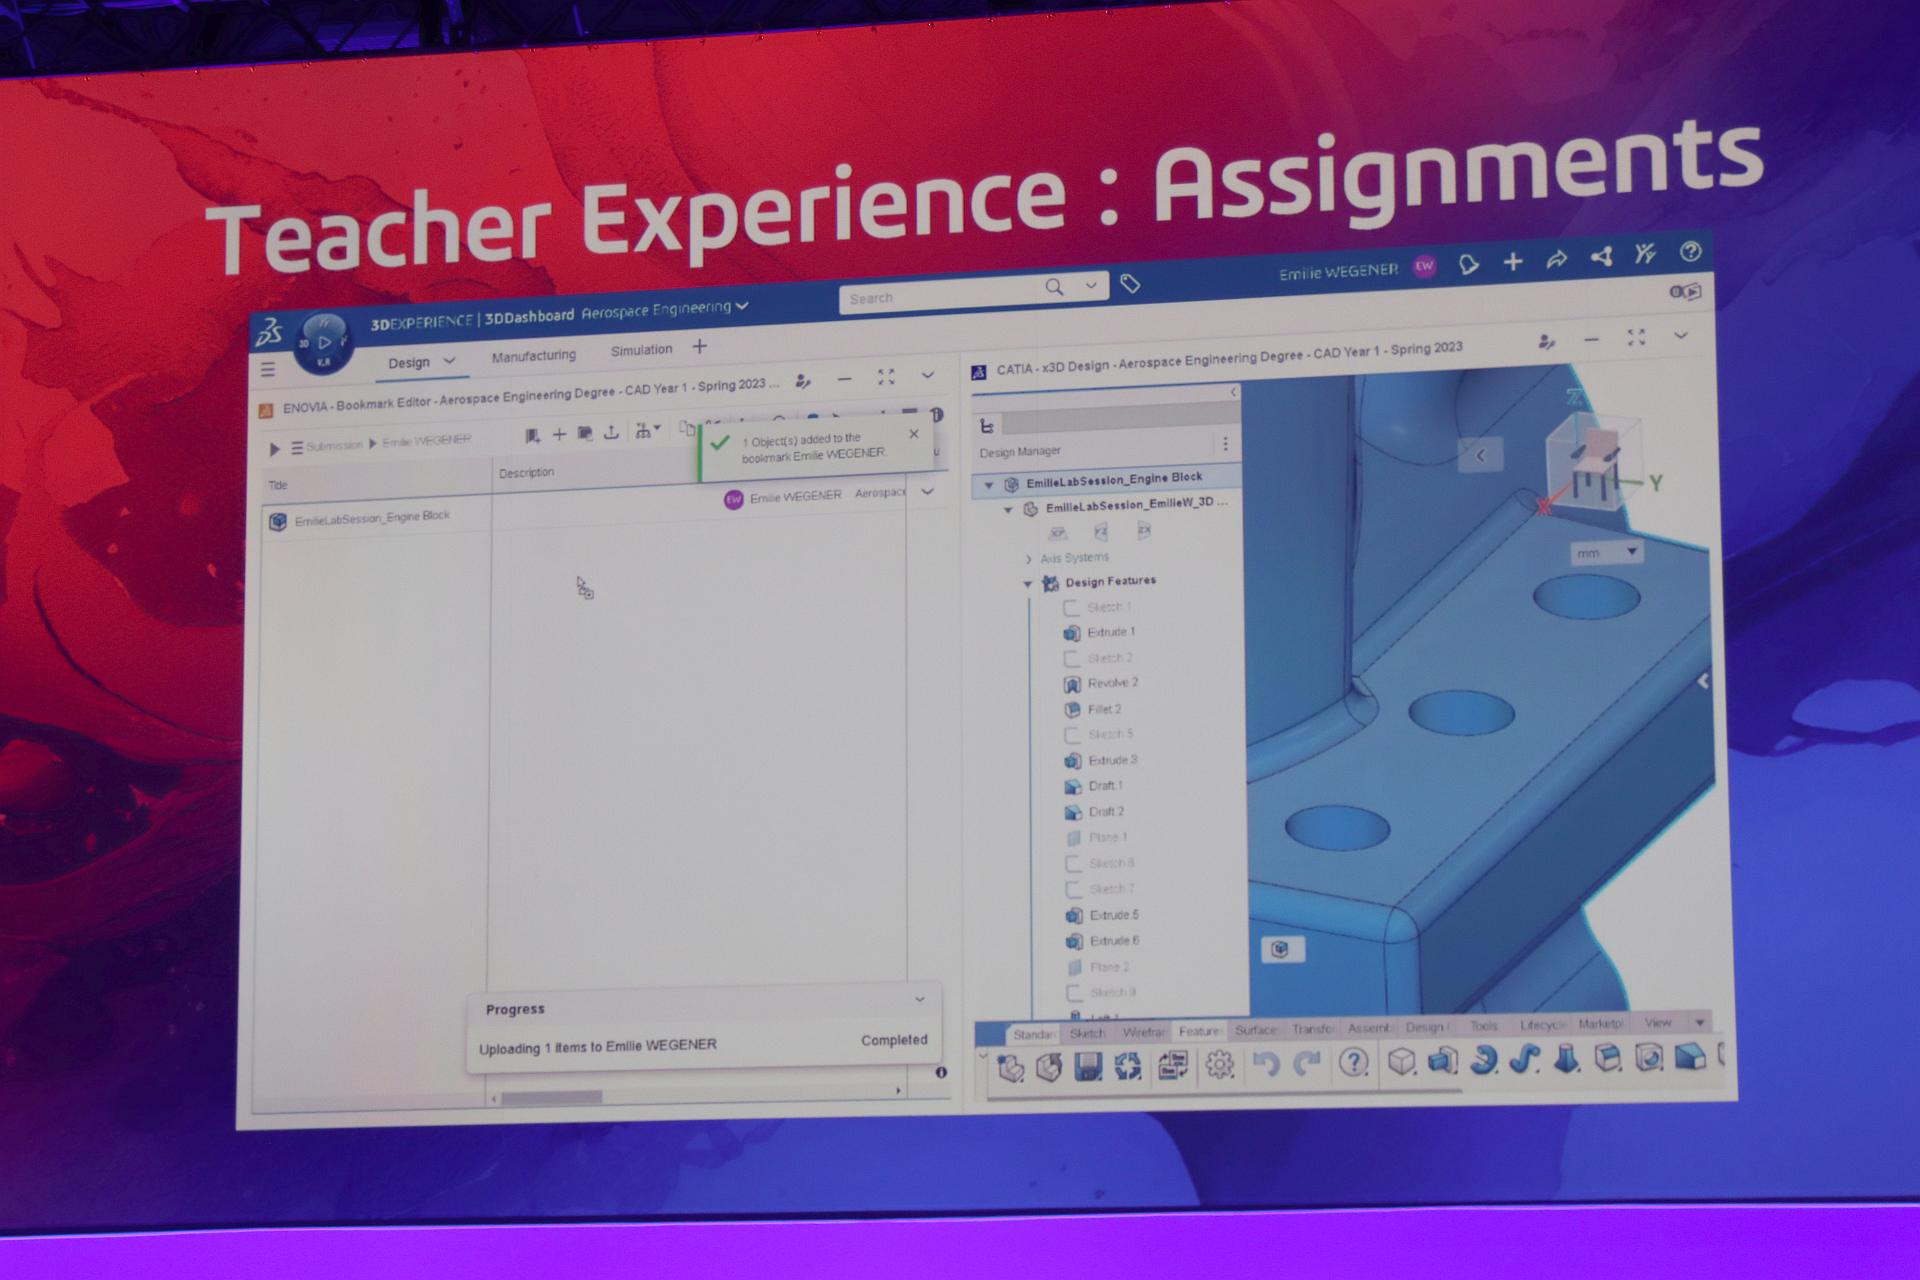
Task: Click the tree view icon above Design Manager
Action: 987,426
